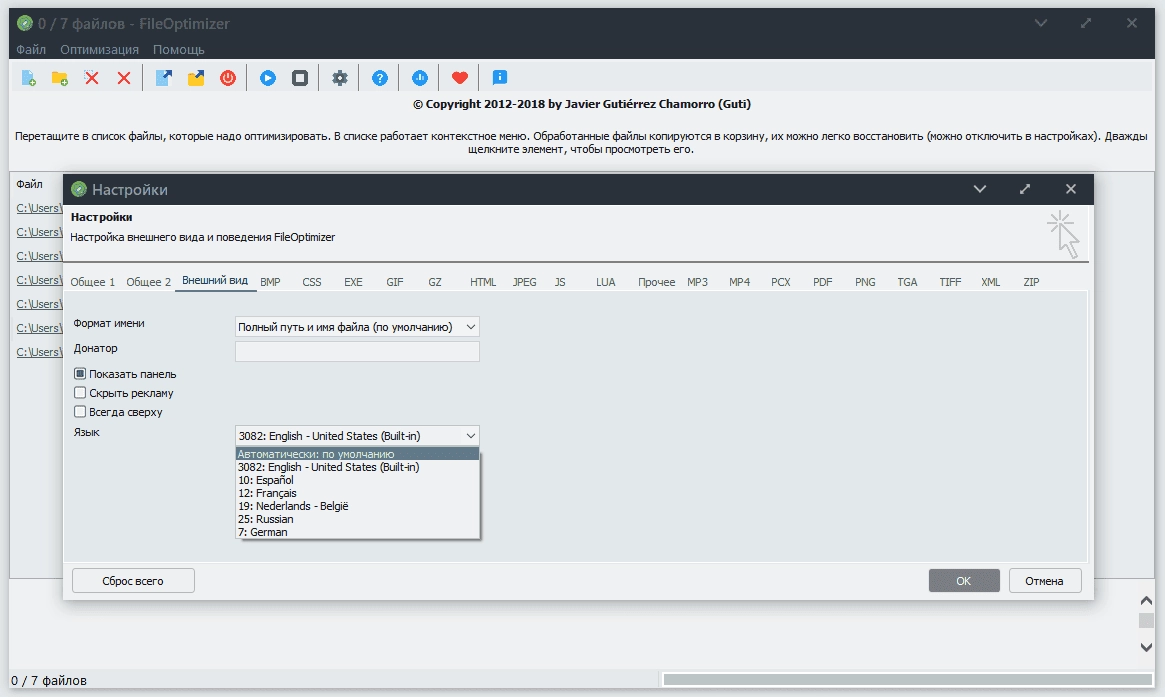Click the red heart donate icon

click(x=460, y=77)
